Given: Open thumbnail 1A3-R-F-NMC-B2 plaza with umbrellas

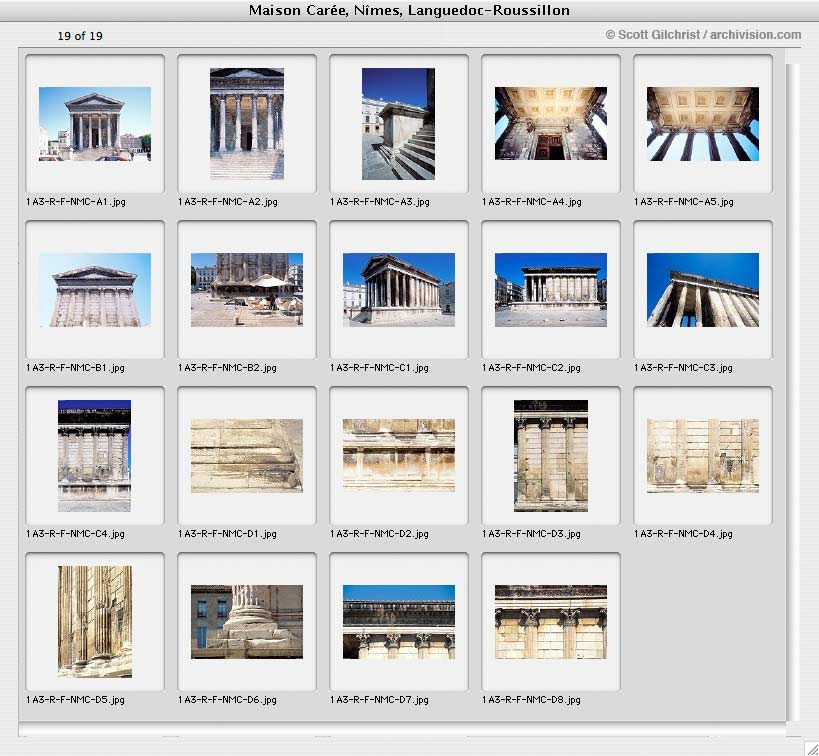Looking at the screenshot, I should (x=247, y=290).
